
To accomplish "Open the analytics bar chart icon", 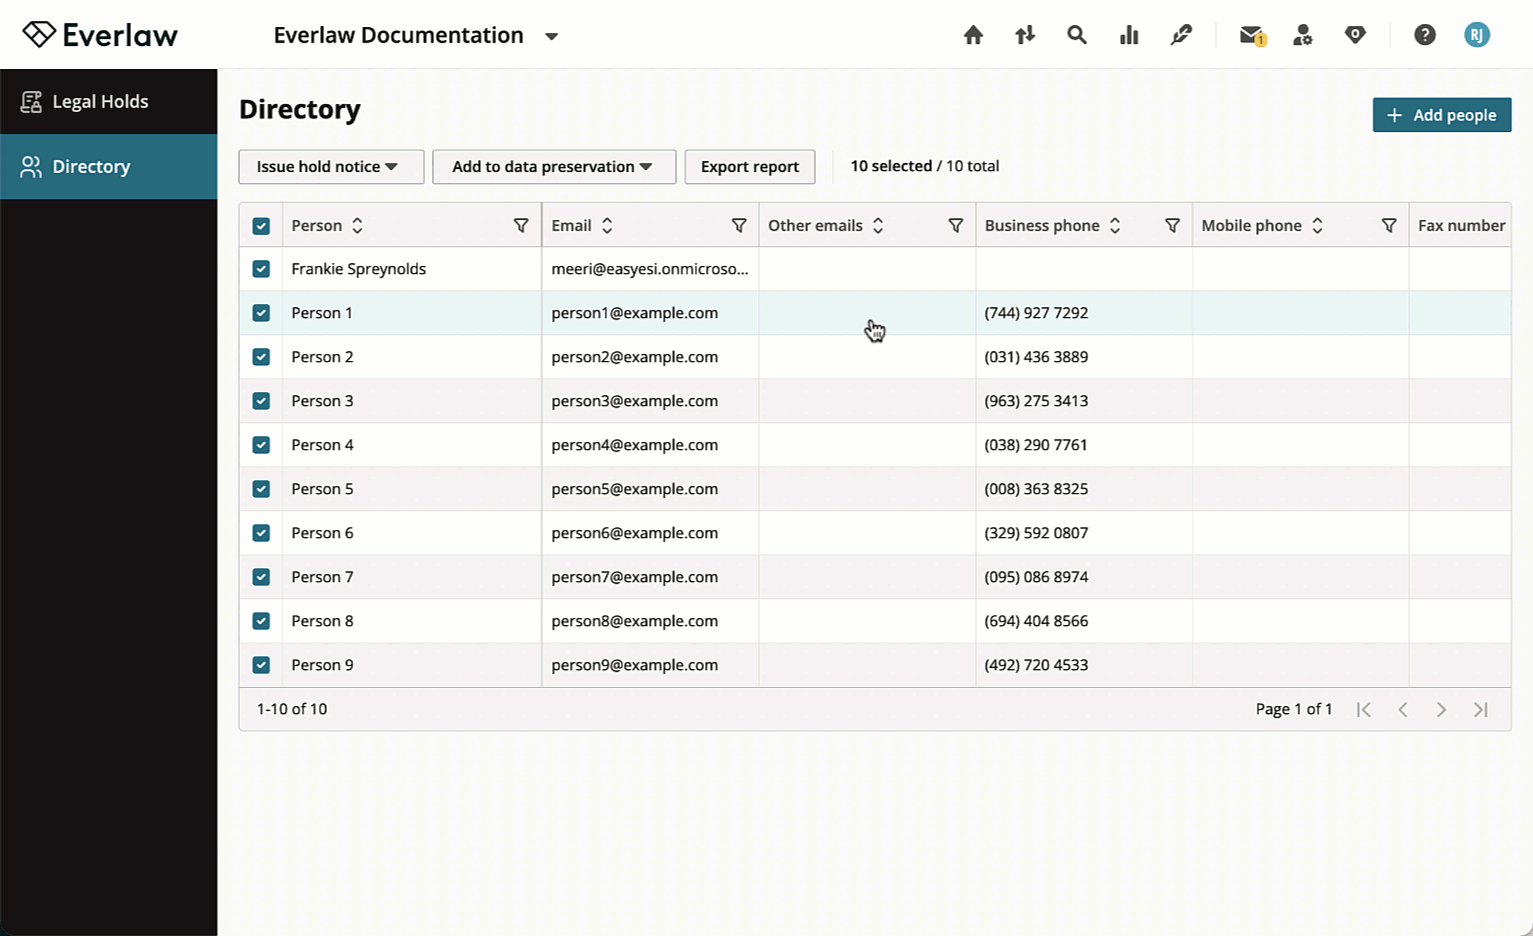I will point(1129,35).
